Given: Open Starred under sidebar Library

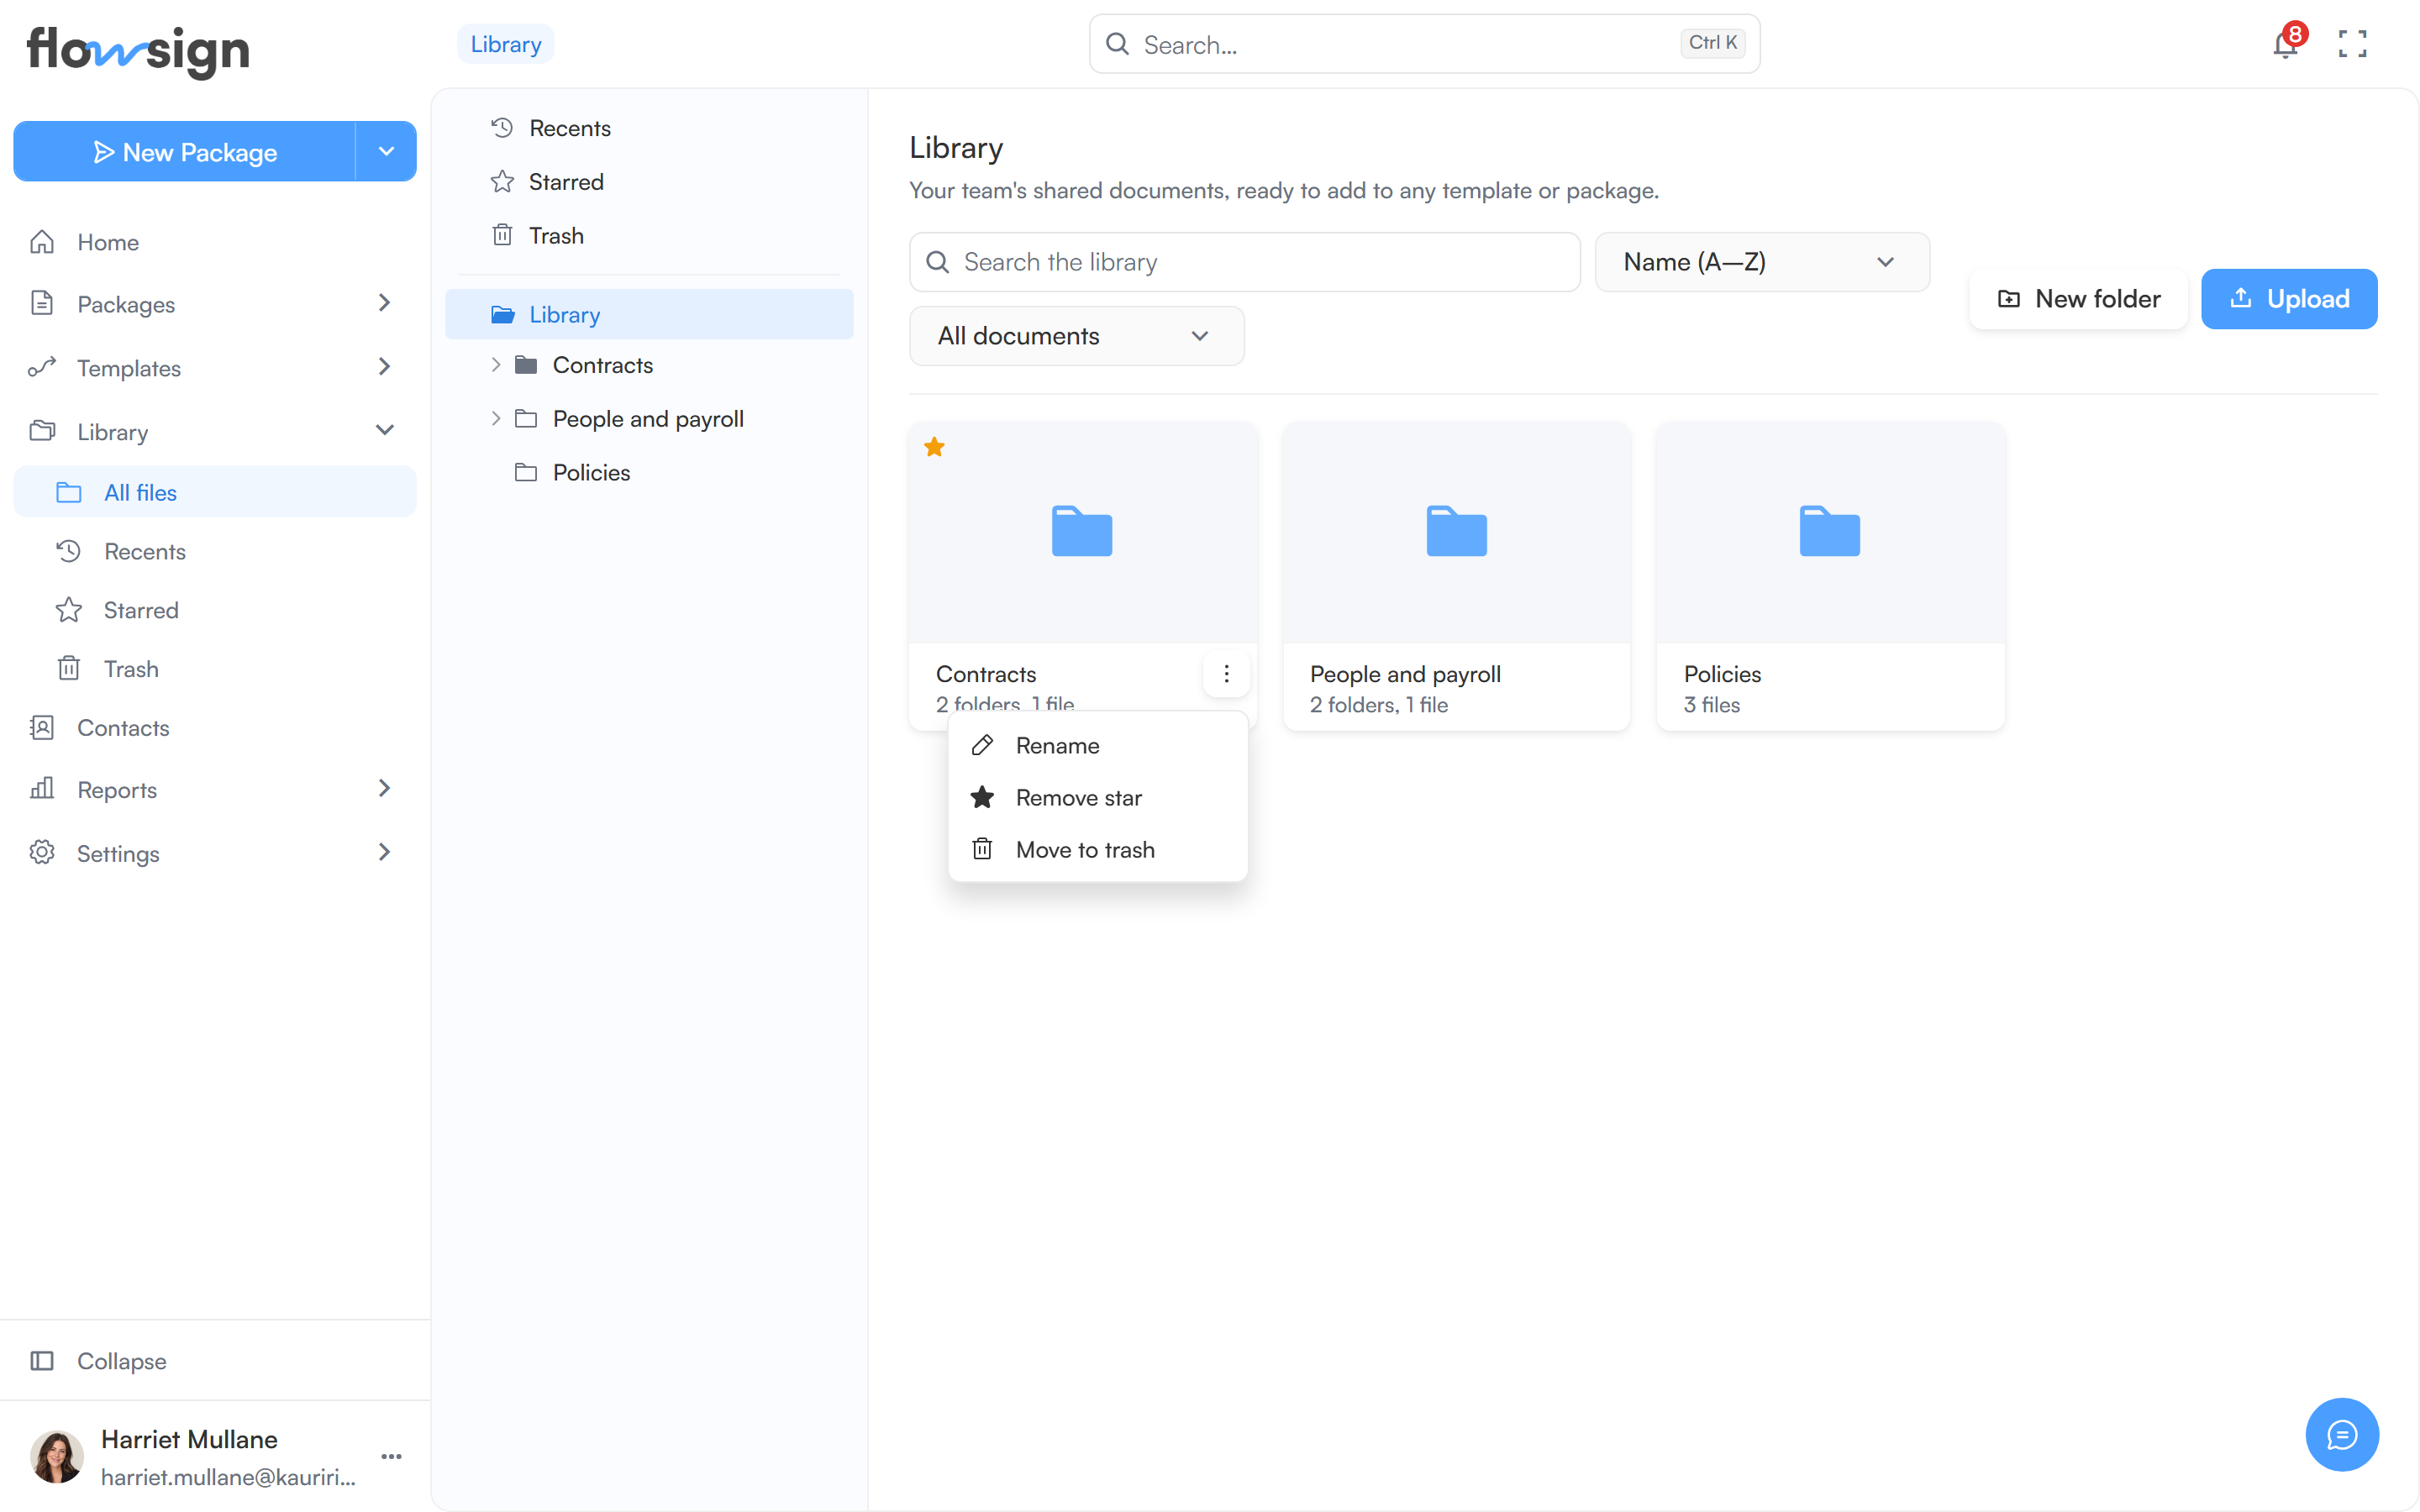Looking at the screenshot, I should tap(214, 610).
